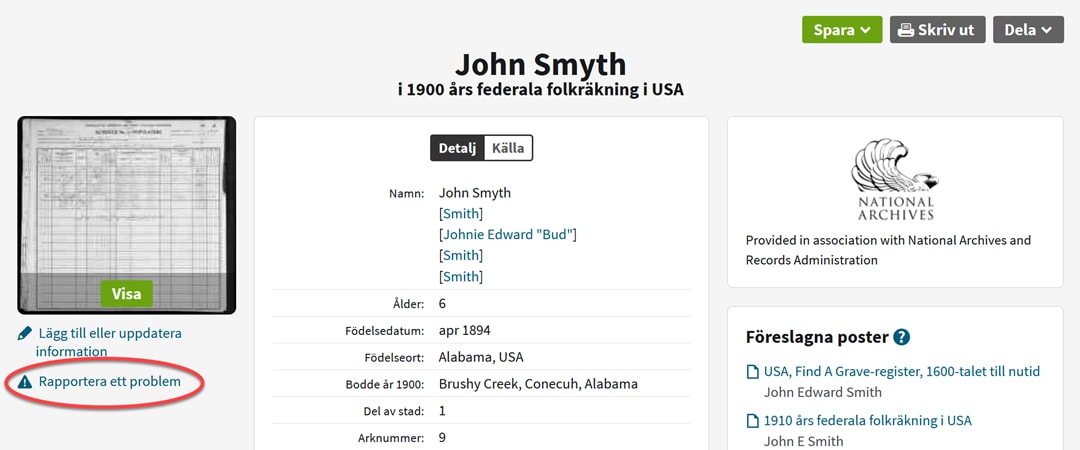Click the printer icon in Skriv ut
This screenshot has height=450, width=1080.
click(x=906, y=30)
